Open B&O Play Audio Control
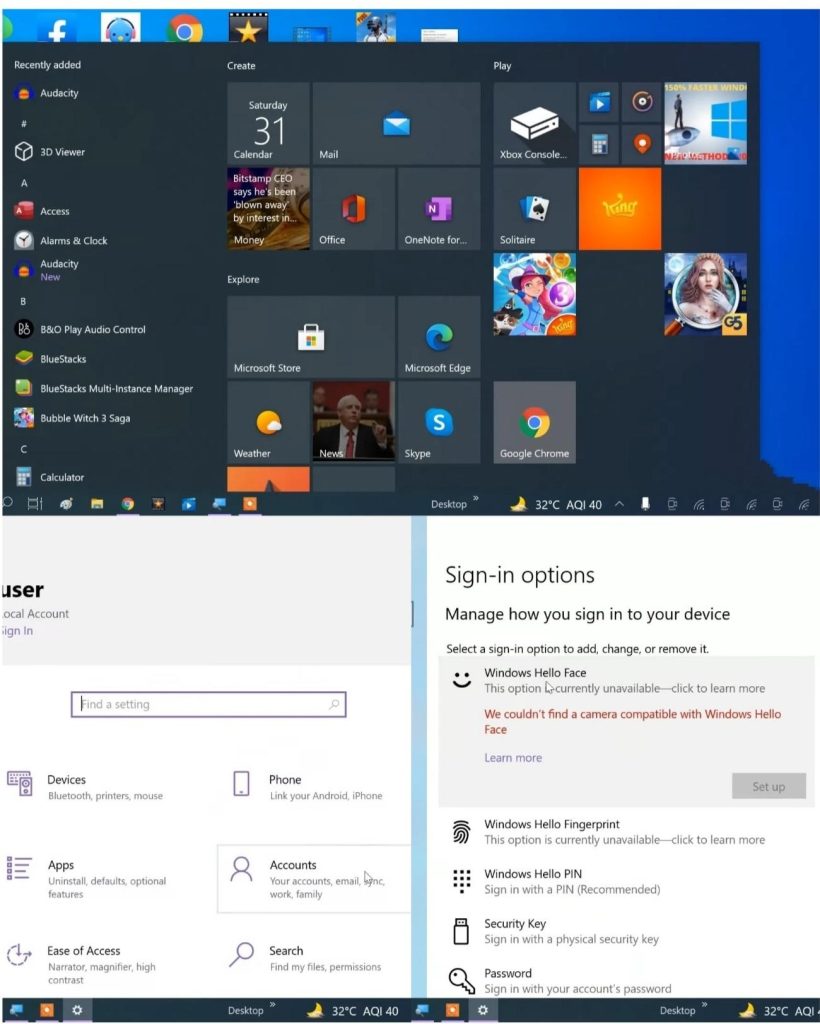The image size is (820, 1024). pos(80,329)
